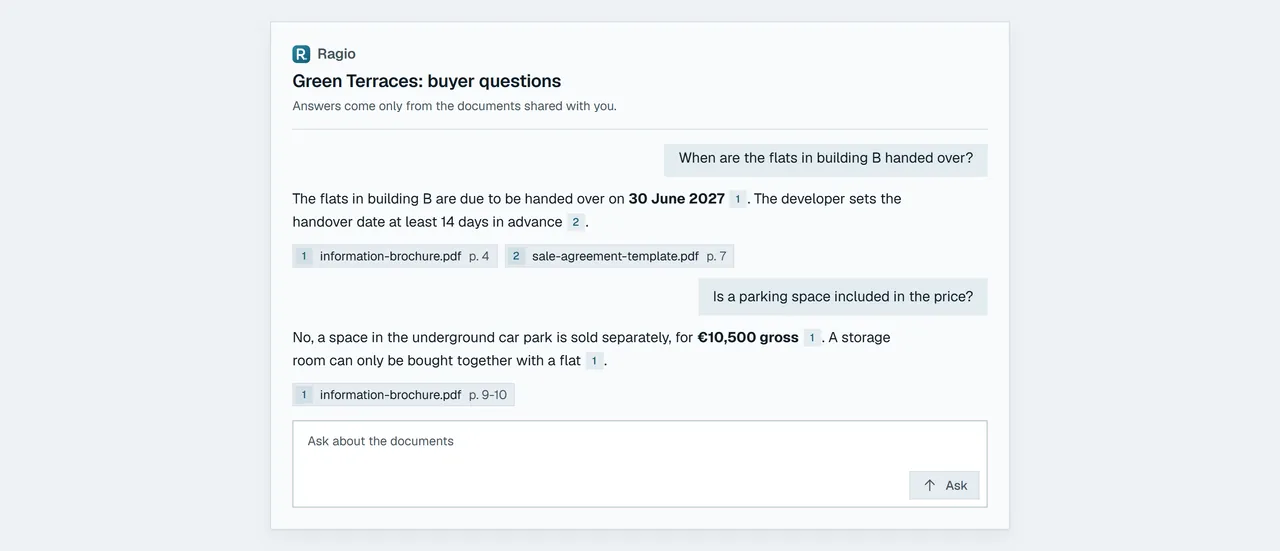Image resolution: width=1280 pixels, height=551 pixels.
Task: Click citation 1 after '€10,500 gross'
Action: click(812, 338)
